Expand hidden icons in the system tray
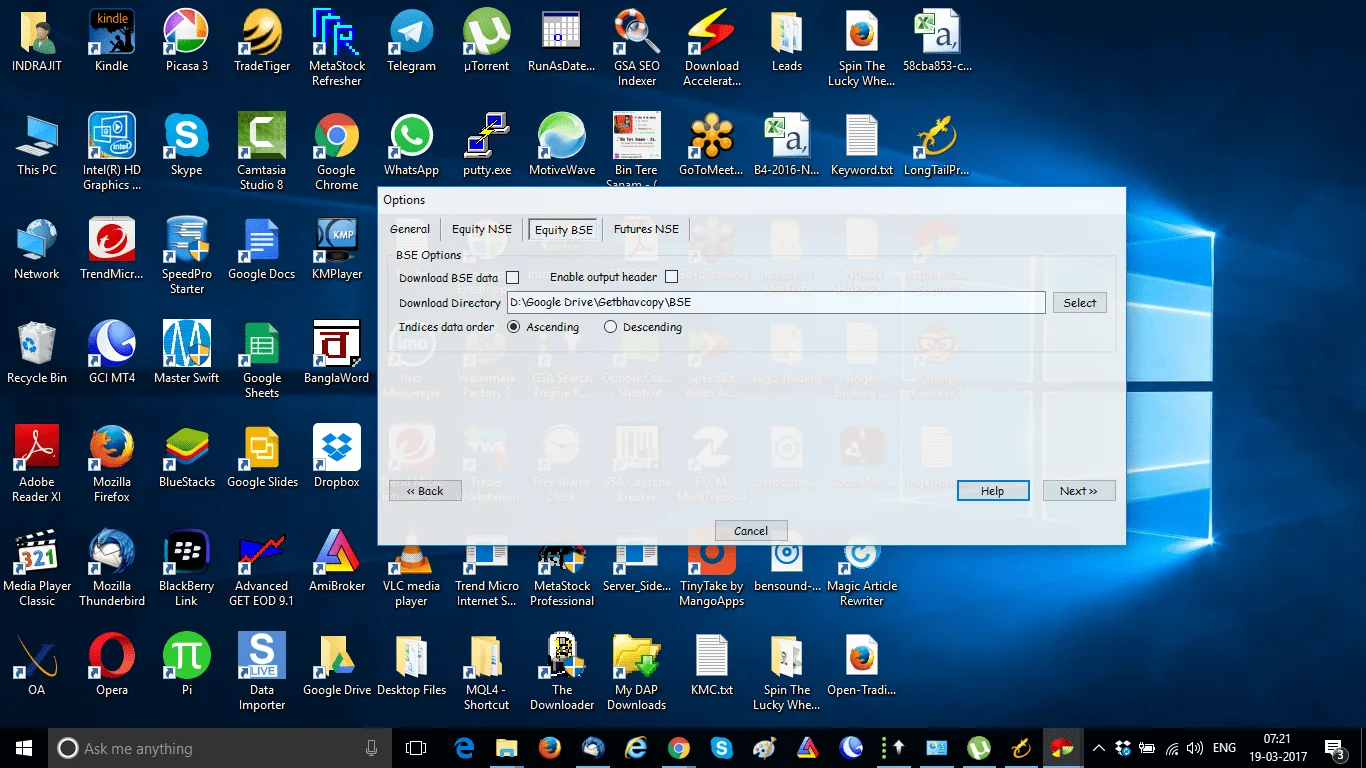 point(1098,747)
